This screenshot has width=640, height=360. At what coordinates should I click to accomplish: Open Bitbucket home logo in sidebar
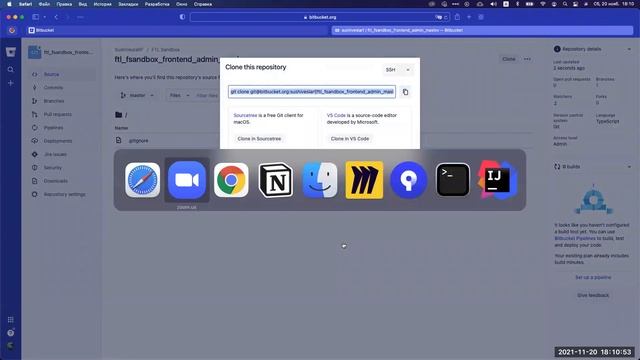[11, 52]
